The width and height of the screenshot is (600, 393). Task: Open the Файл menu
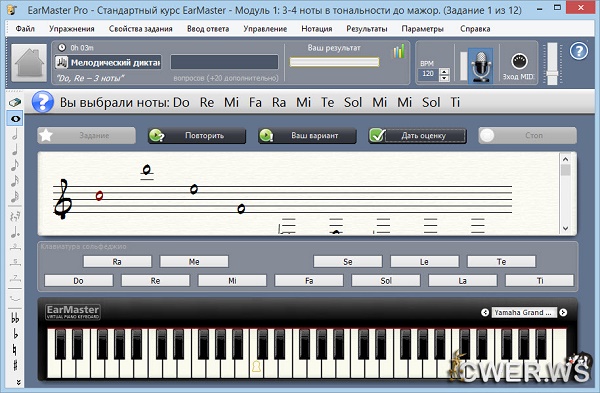pos(25,29)
